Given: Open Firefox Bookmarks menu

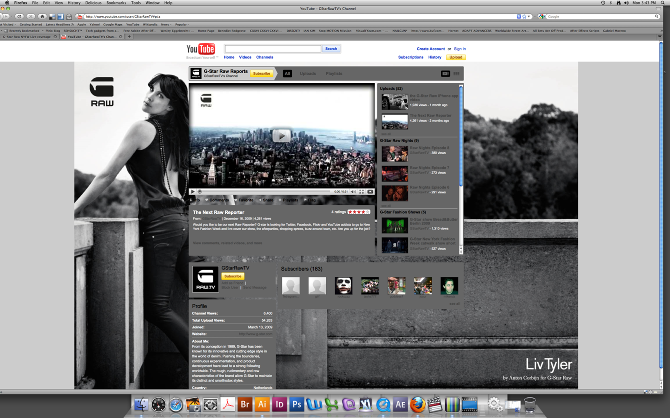Looking at the screenshot, I should [116, 3].
